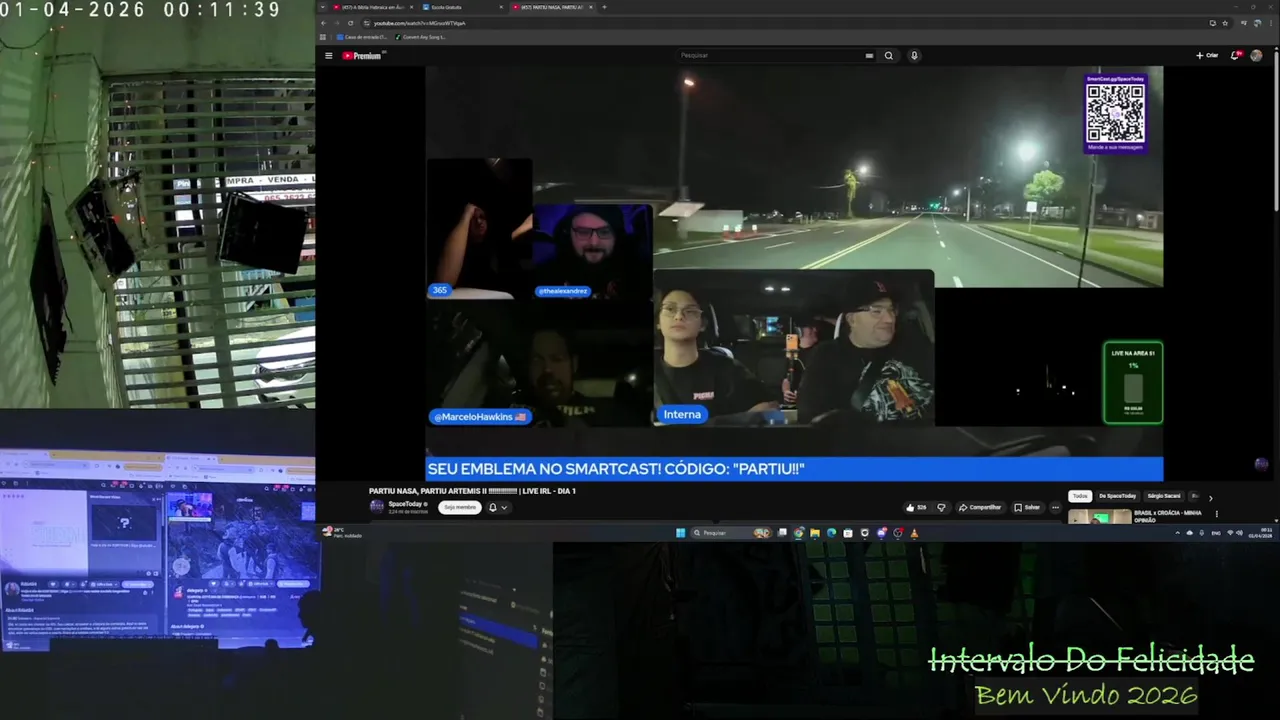This screenshot has height=720, width=1280.
Task: Select the De SpaceToday filter chip
Action: [x=1118, y=496]
